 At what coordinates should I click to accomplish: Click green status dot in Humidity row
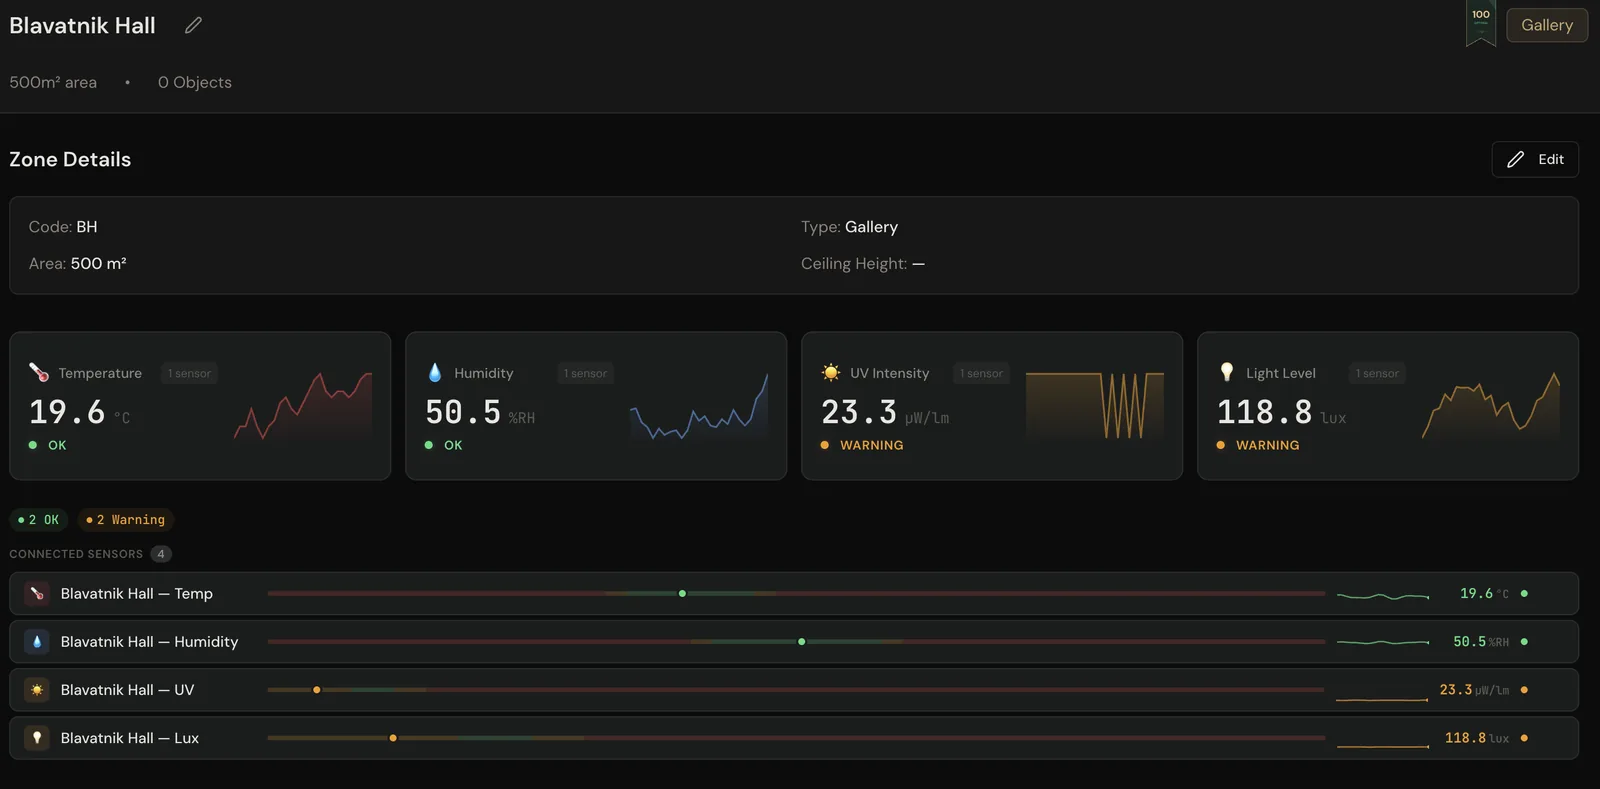(1524, 642)
